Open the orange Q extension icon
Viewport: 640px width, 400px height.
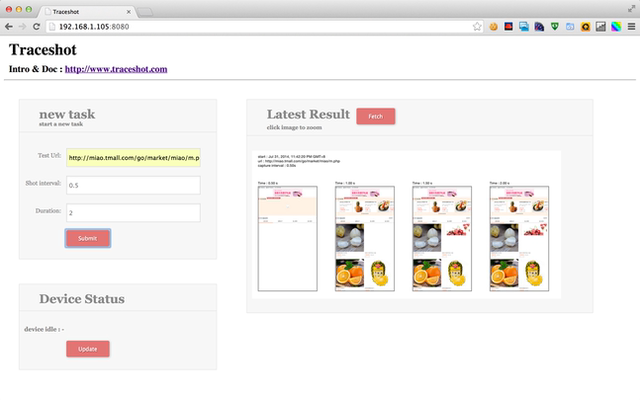coord(585,27)
